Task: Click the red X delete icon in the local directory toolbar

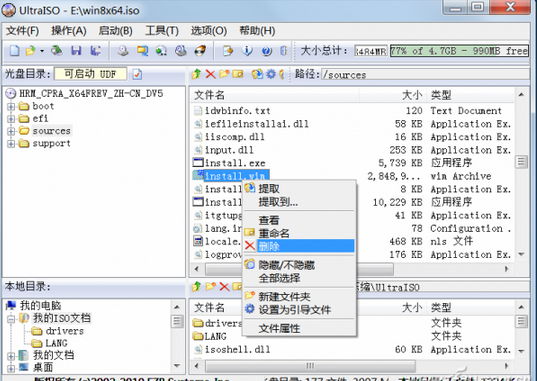Action: coord(224,286)
